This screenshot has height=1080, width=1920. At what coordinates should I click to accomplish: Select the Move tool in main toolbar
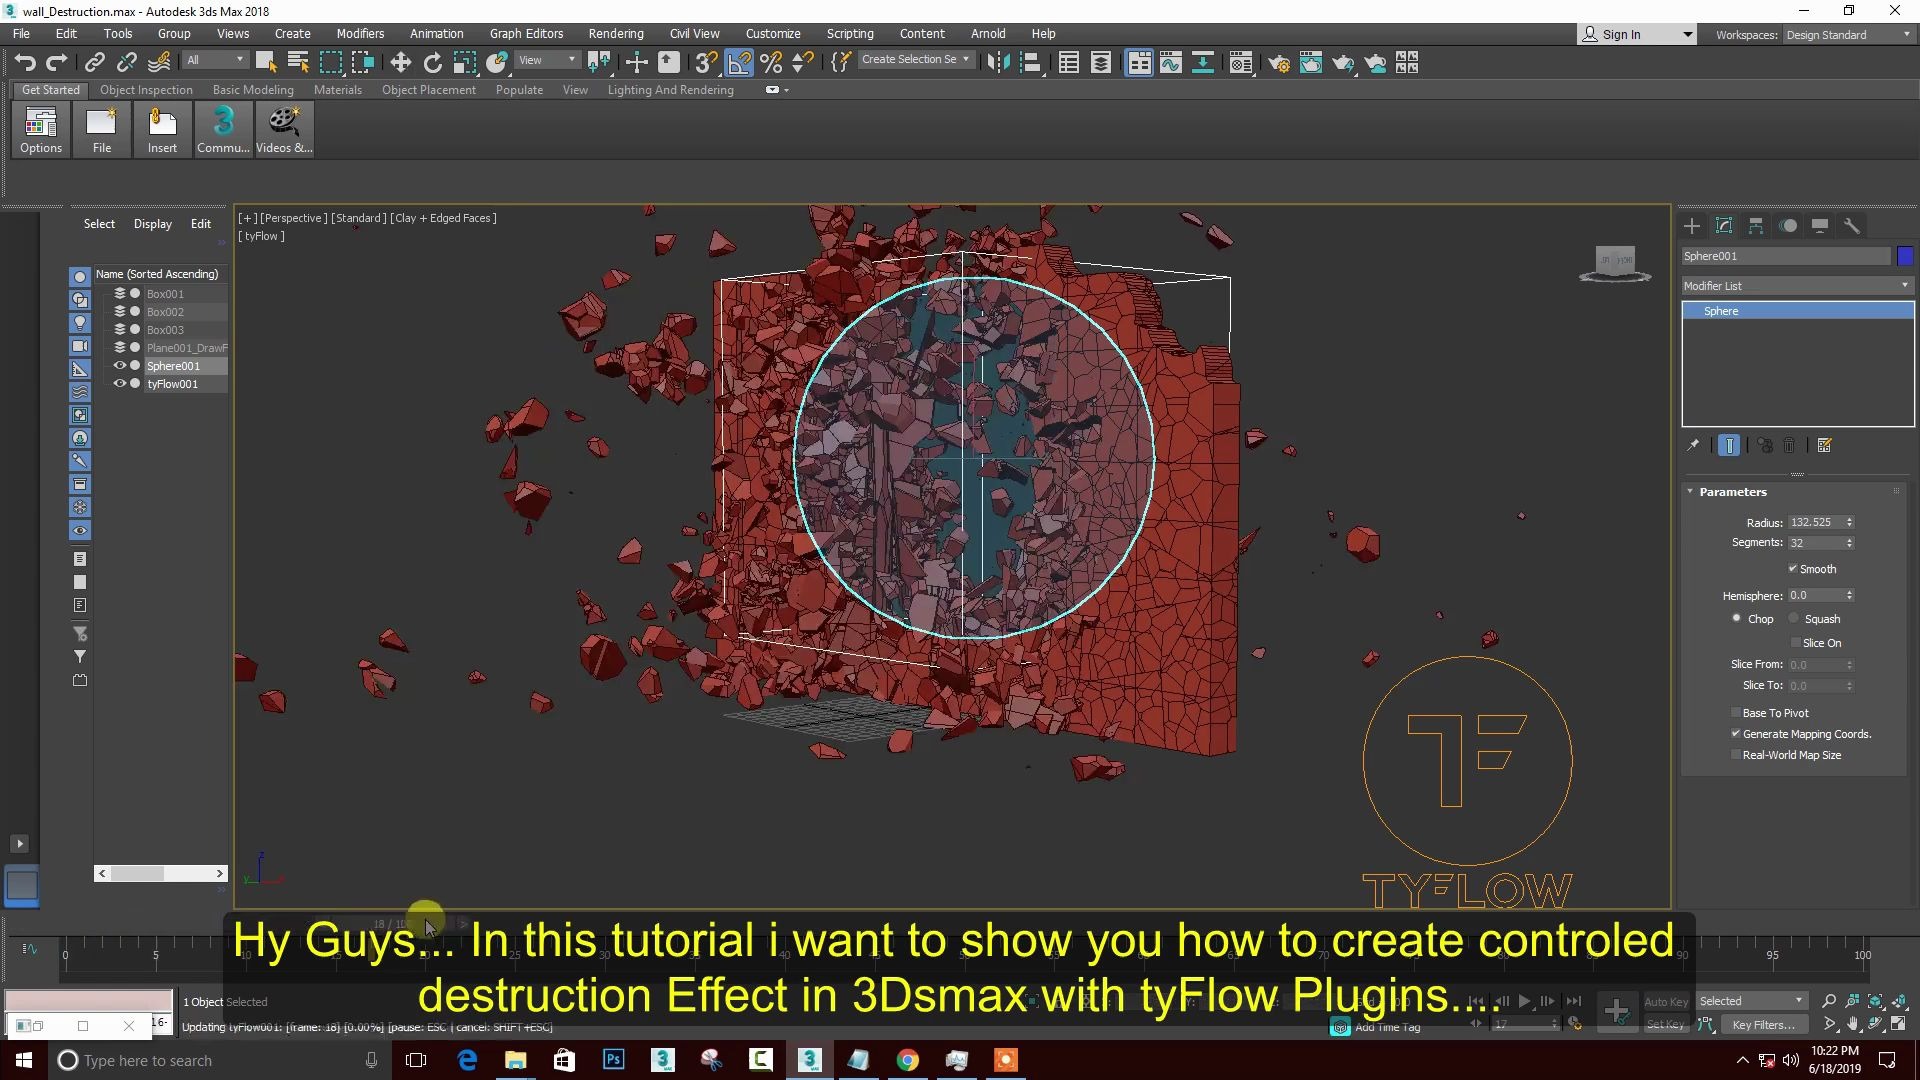[x=400, y=63]
